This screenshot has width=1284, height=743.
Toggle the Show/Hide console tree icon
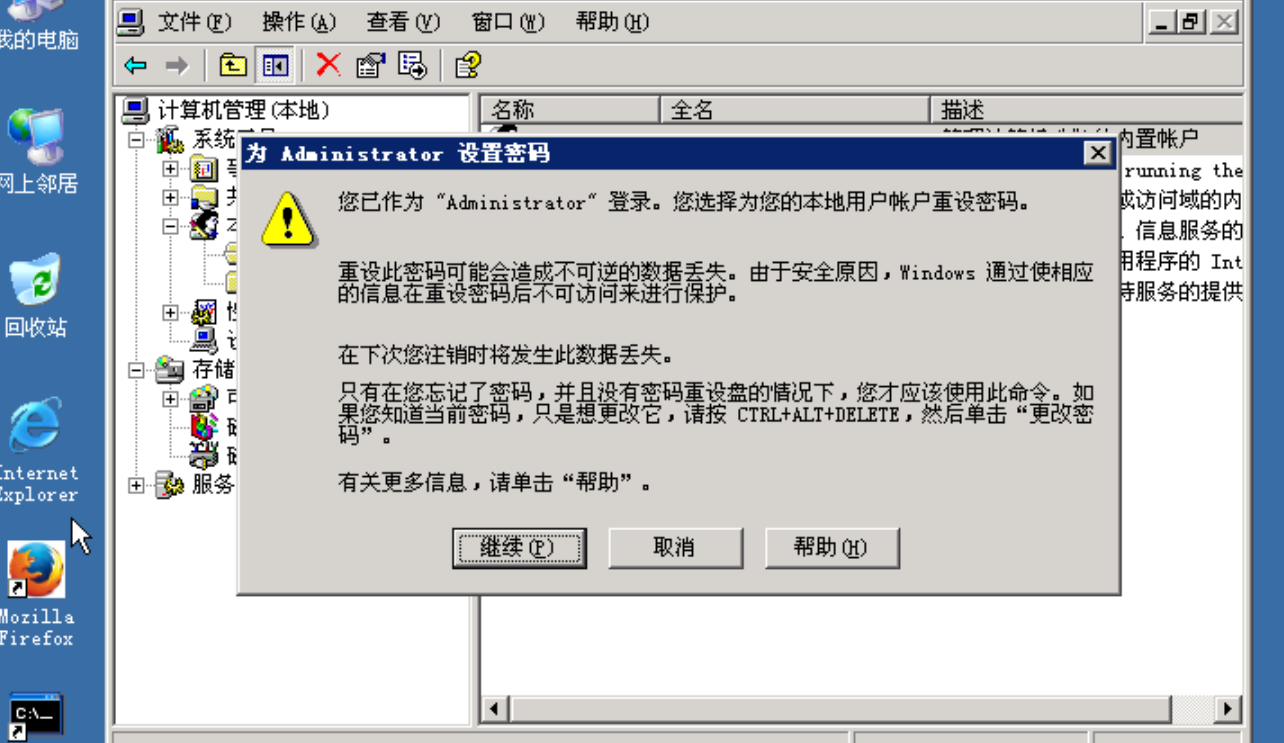pos(275,66)
